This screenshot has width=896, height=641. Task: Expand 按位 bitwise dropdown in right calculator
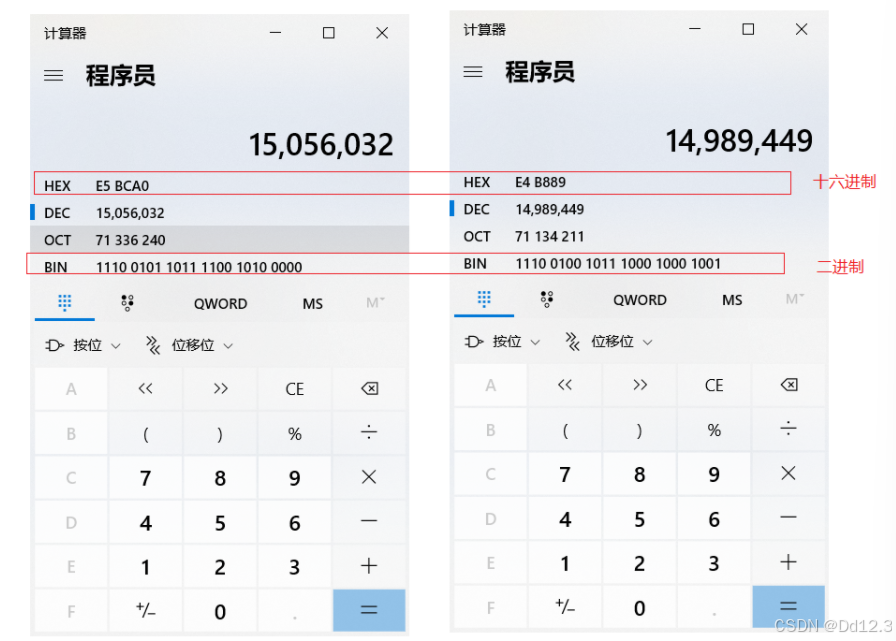point(503,342)
